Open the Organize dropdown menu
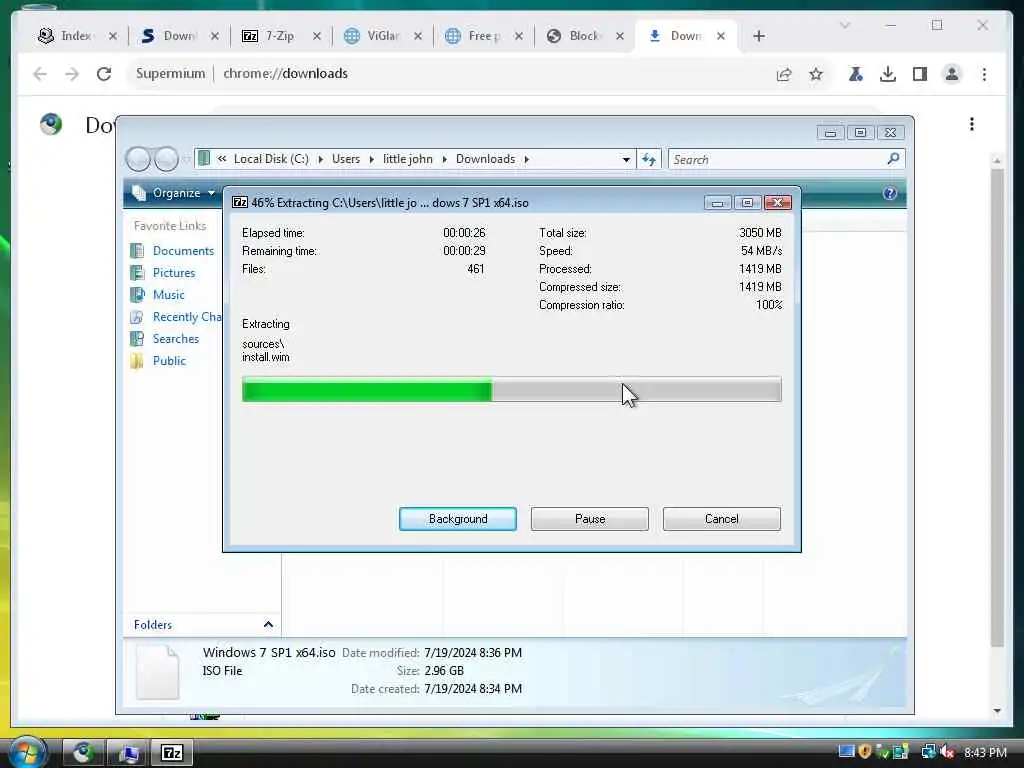 (174, 193)
